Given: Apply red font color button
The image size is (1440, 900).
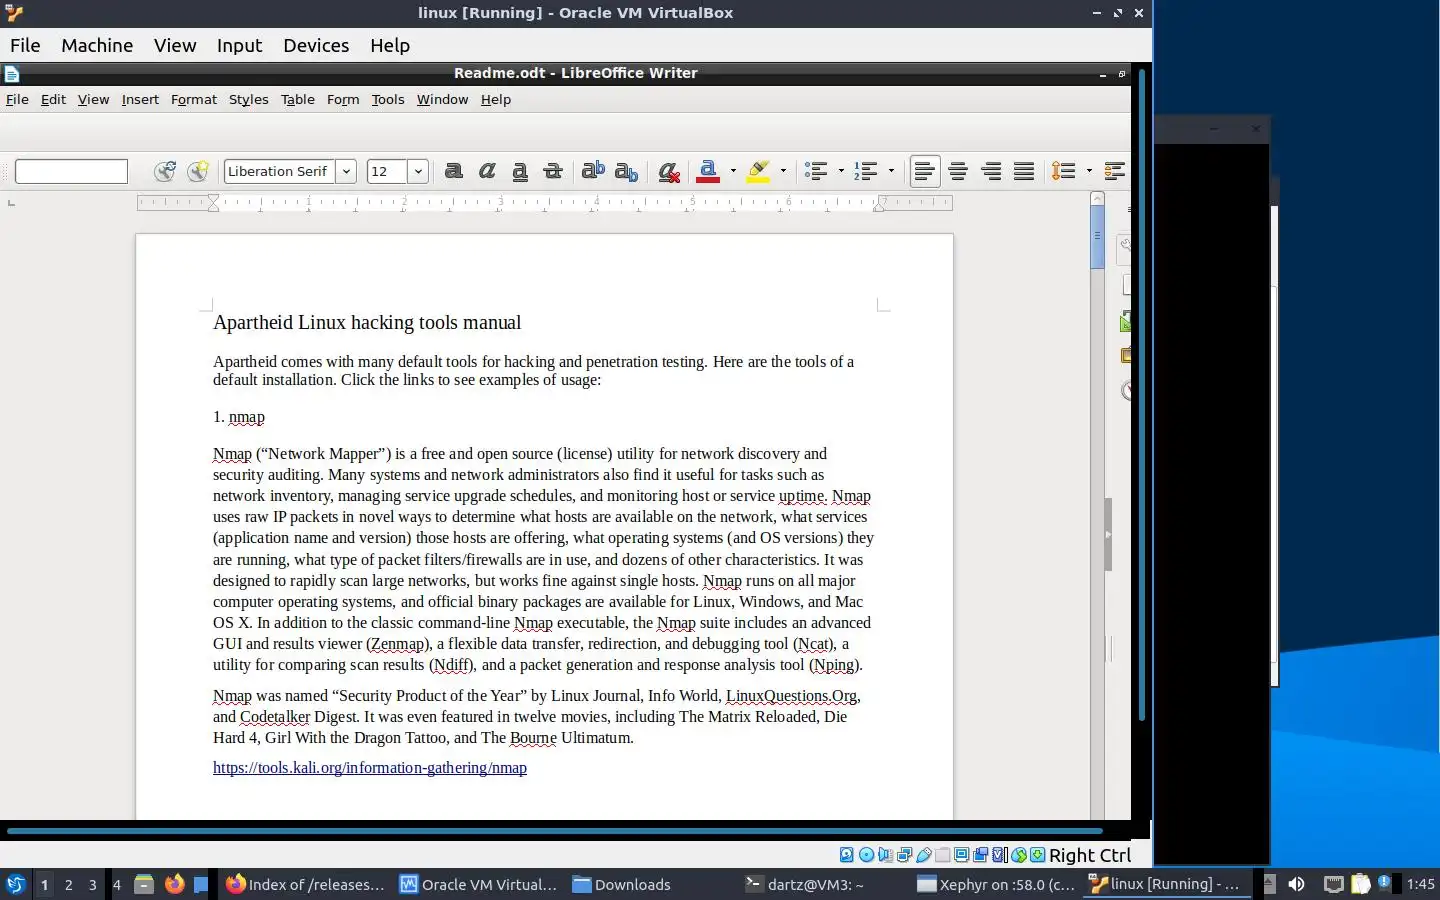Looking at the screenshot, I should coord(708,171).
